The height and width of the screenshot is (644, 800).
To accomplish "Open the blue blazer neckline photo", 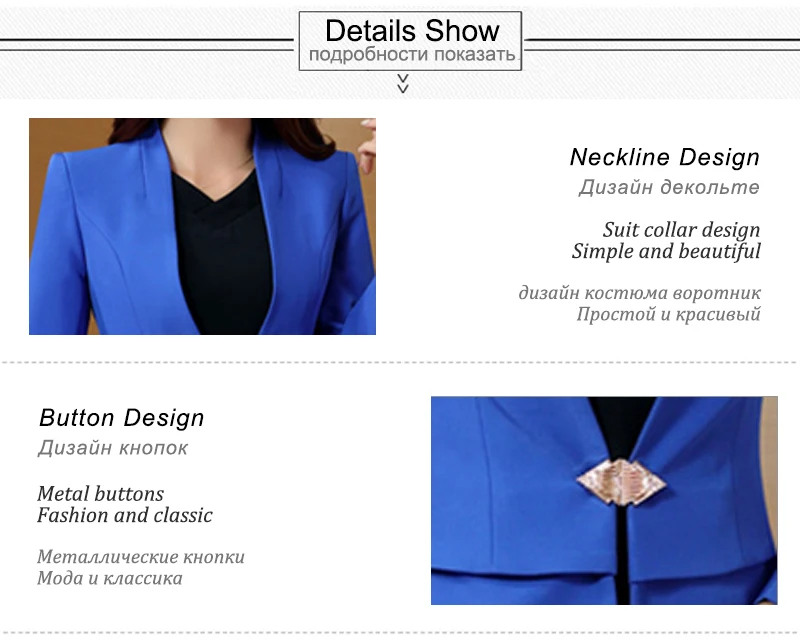I will (203, 227).
